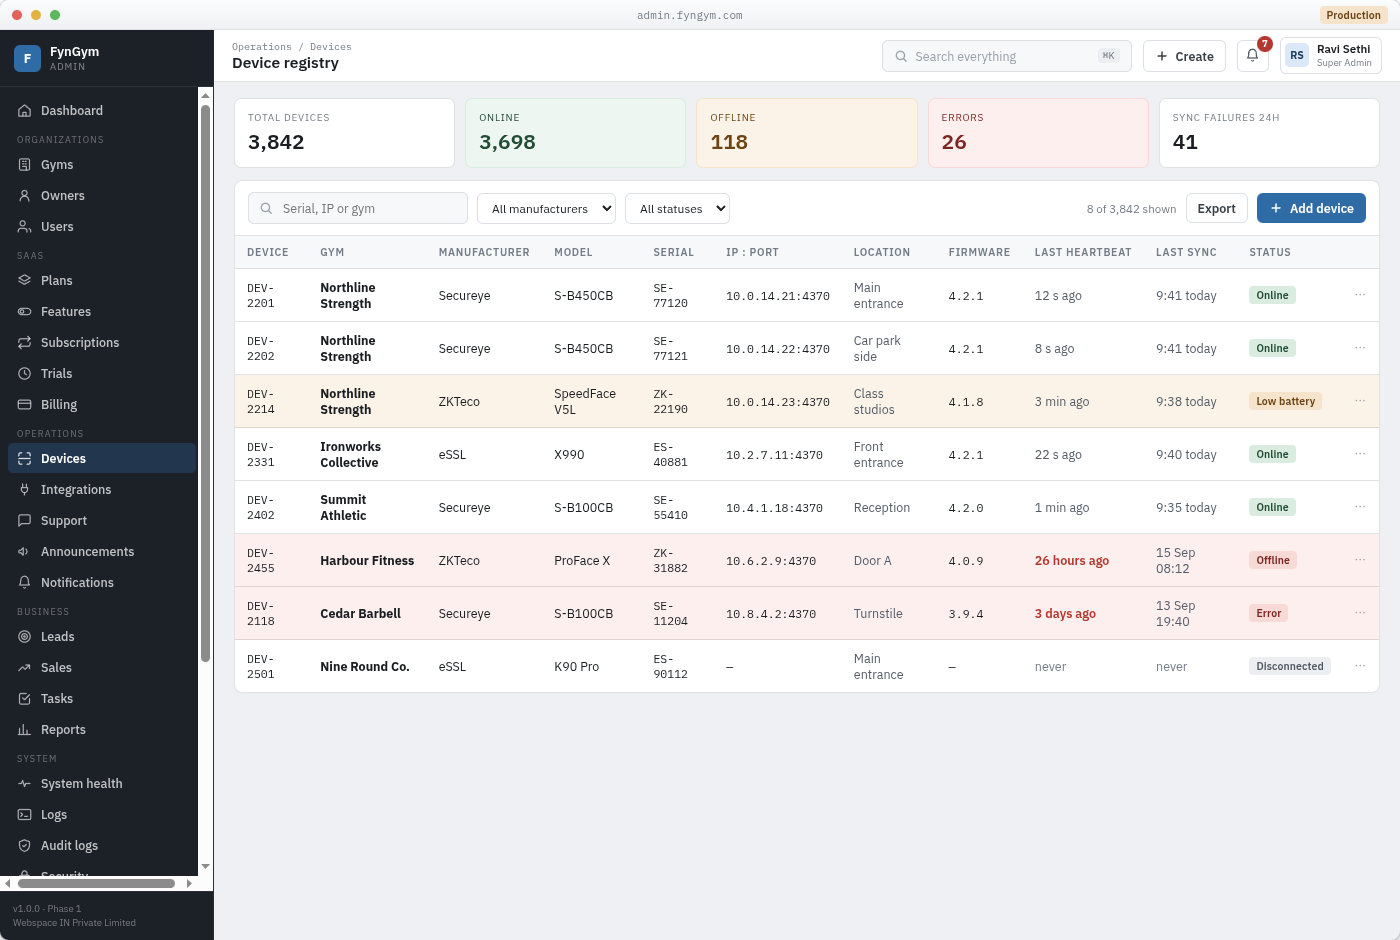Viewport: 1400px width, 940px height.
Task: Click the Features toggle icon
Action: 25,312
